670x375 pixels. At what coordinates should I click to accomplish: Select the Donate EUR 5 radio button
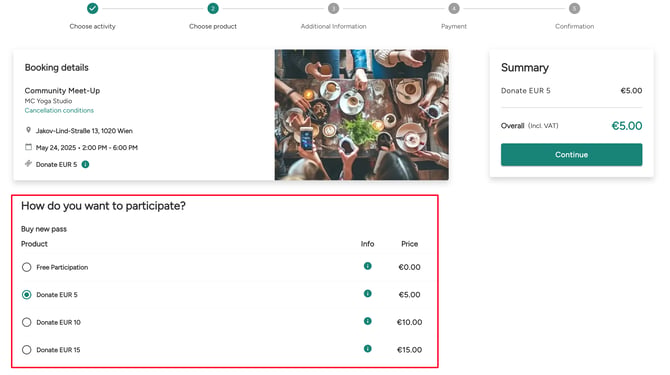point(26,295)
